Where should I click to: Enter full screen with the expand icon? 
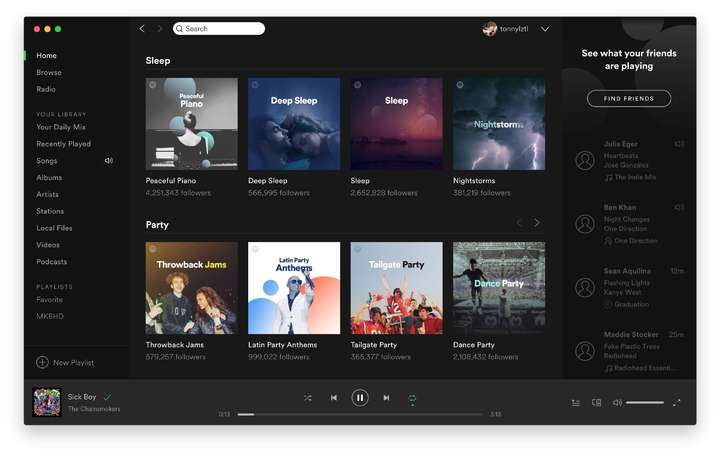point(676,403)
